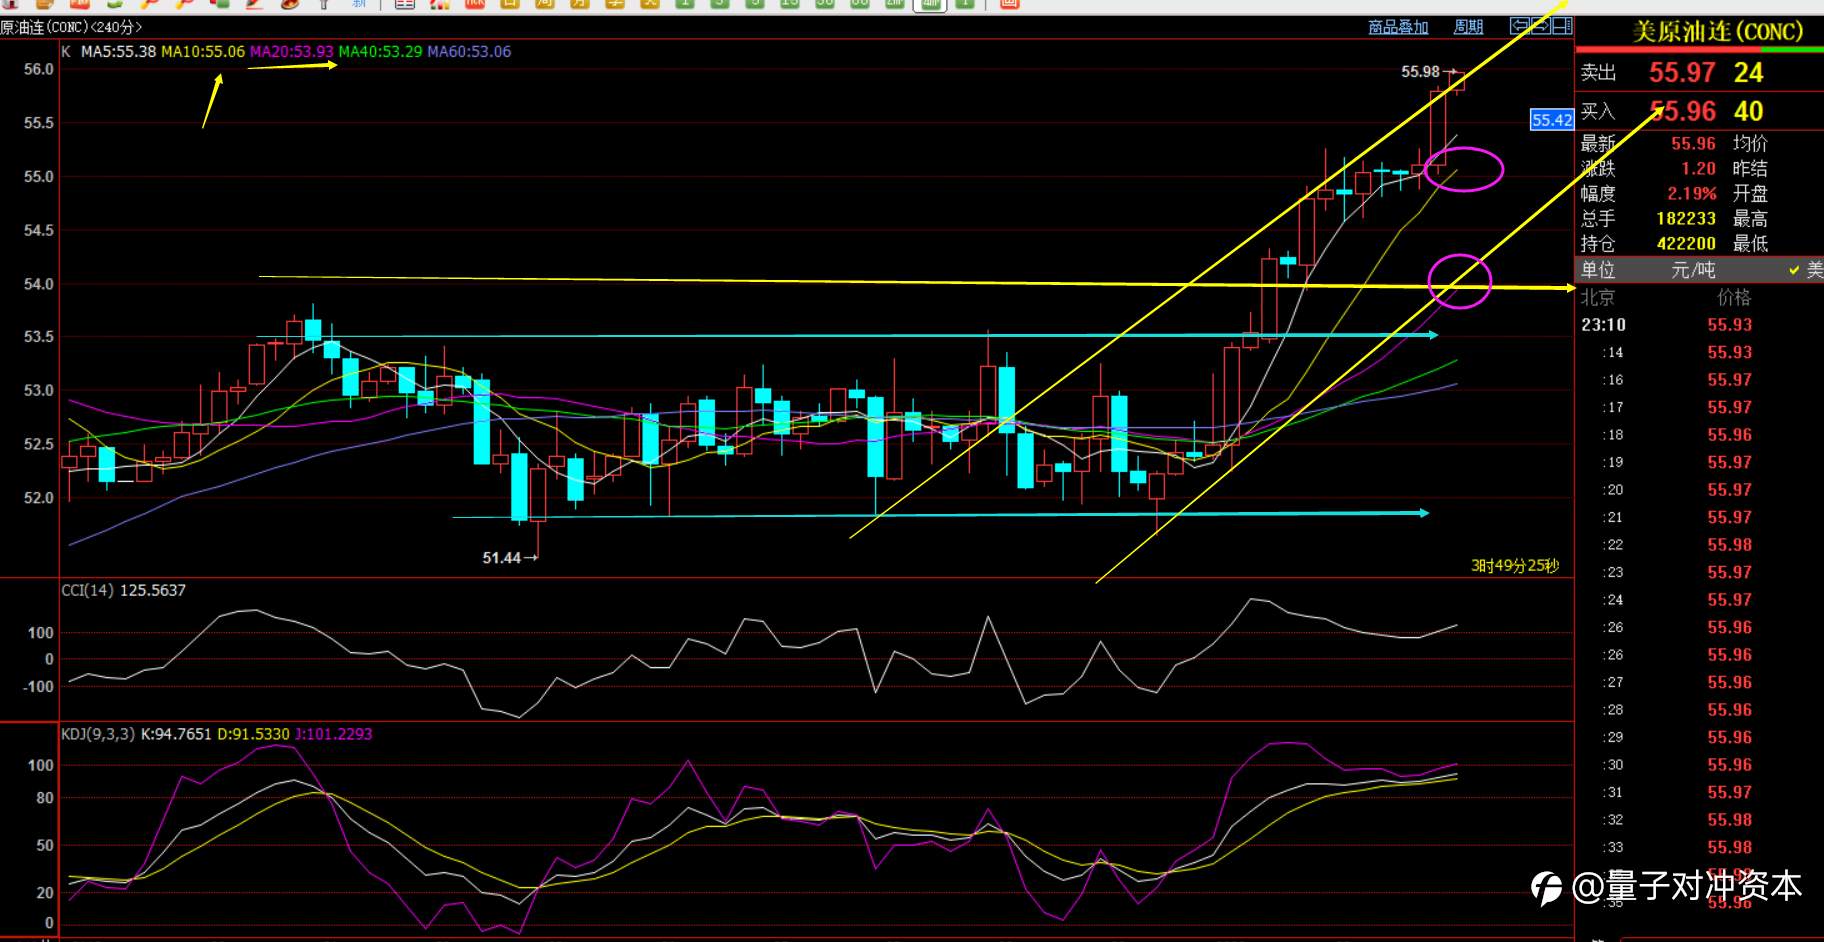Click the 买入 bid price 55.96
Image resolution: width=1824 pixels, height=942 pixels.
pyautogui.click(x=1682, y=111)
